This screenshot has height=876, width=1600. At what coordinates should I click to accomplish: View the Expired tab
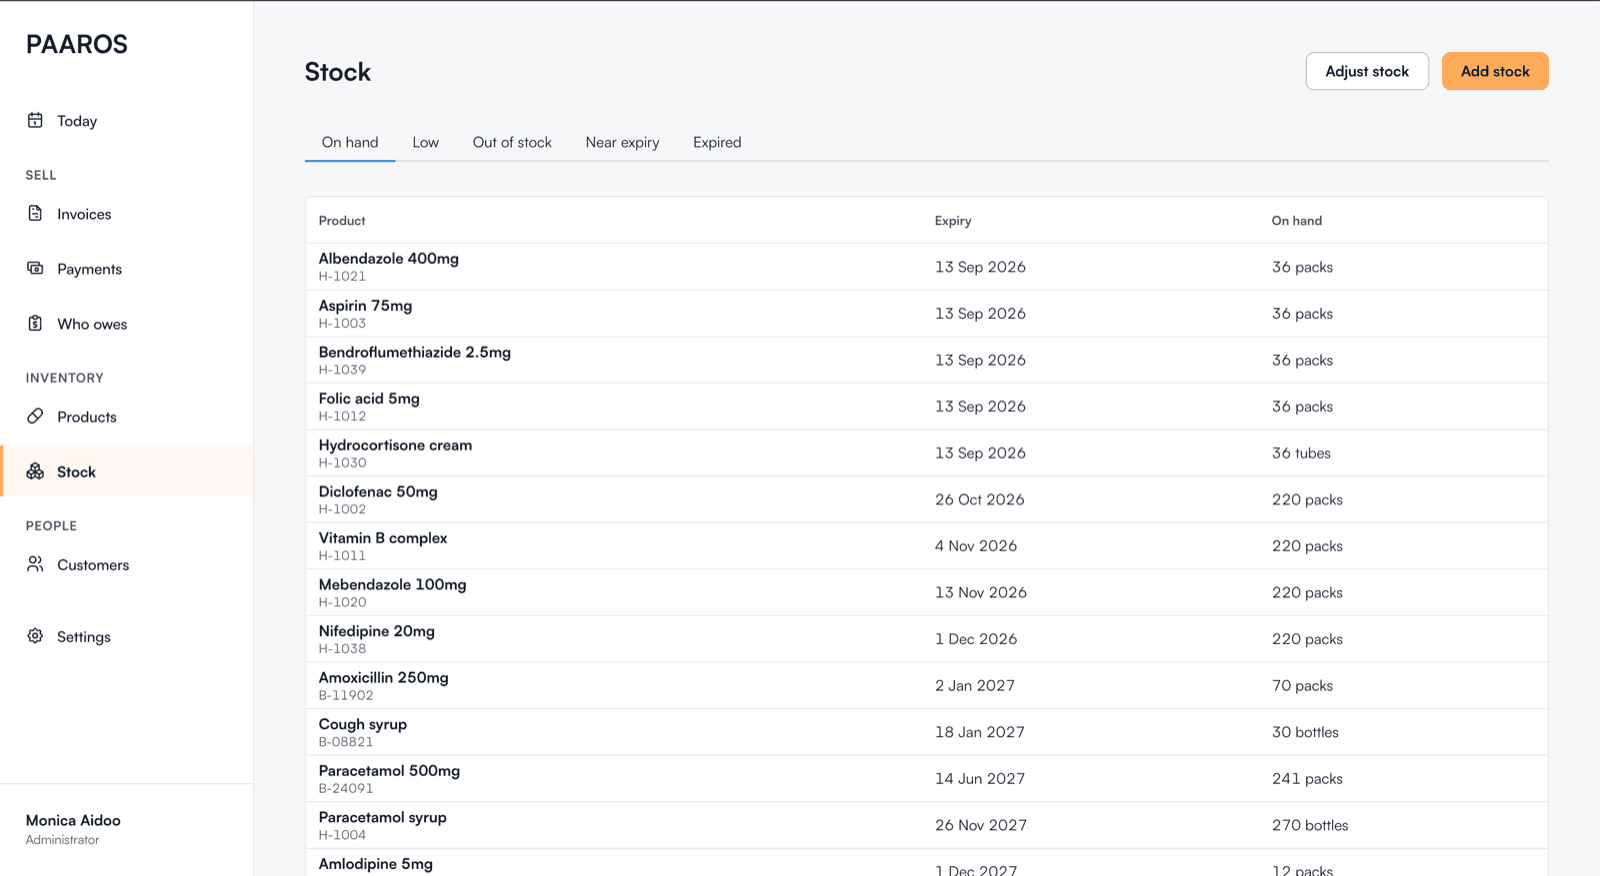[x=717, y=142]
